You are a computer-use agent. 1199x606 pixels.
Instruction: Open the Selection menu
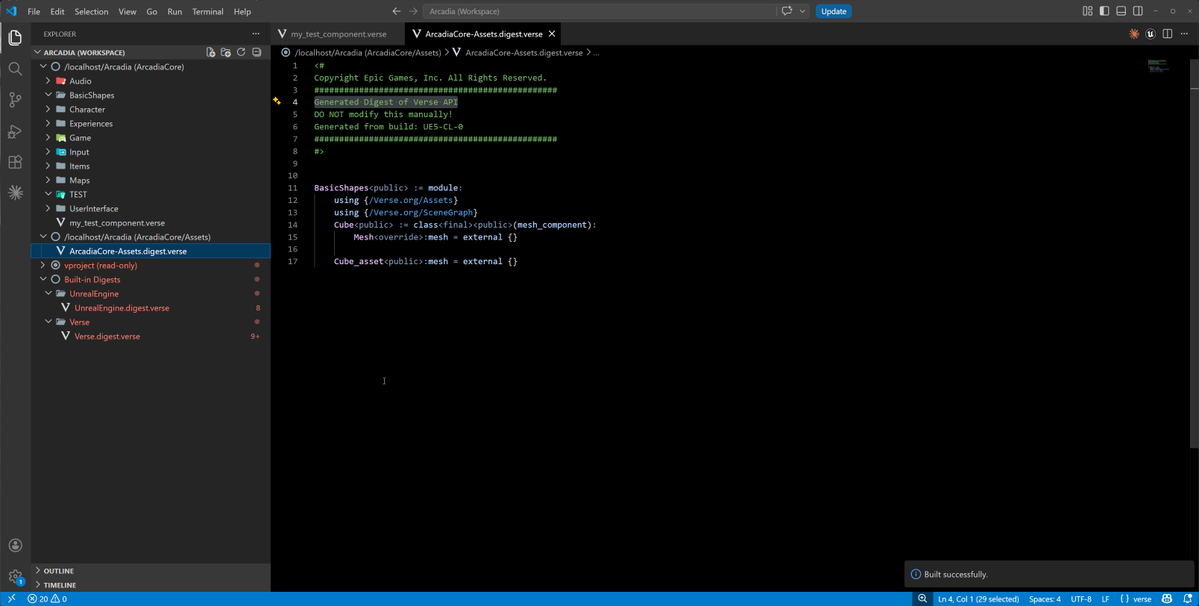tap(91, 11)
